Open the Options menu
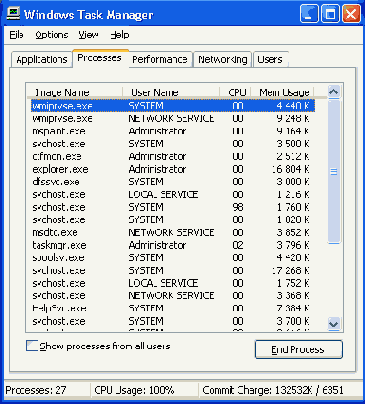365x404 pixels. tap(52, 35)
